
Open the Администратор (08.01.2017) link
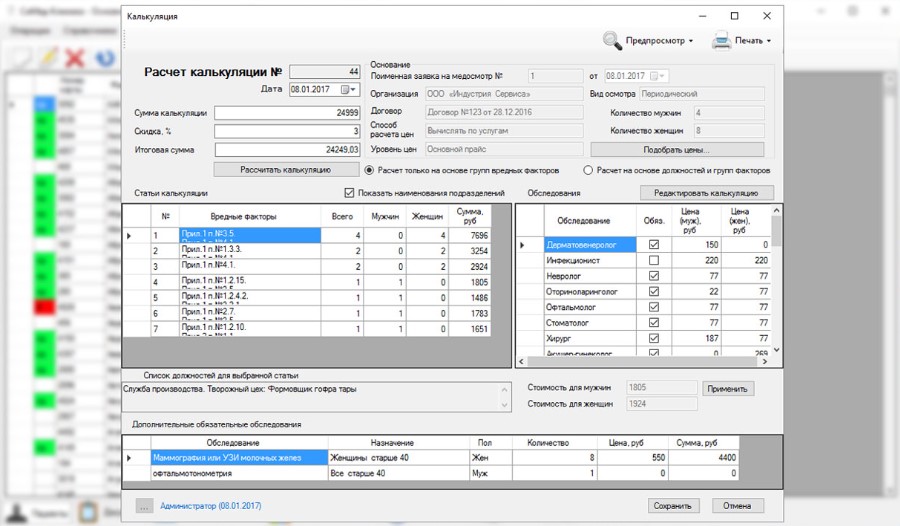211,506
